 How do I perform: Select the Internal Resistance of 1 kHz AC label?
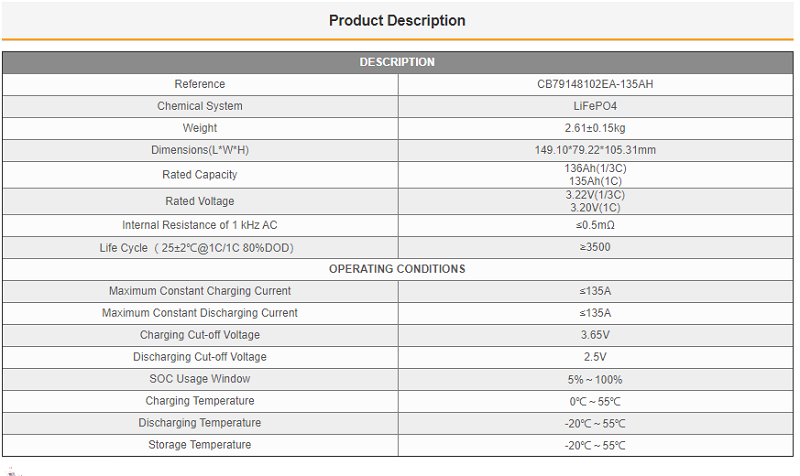coord(199,225)
